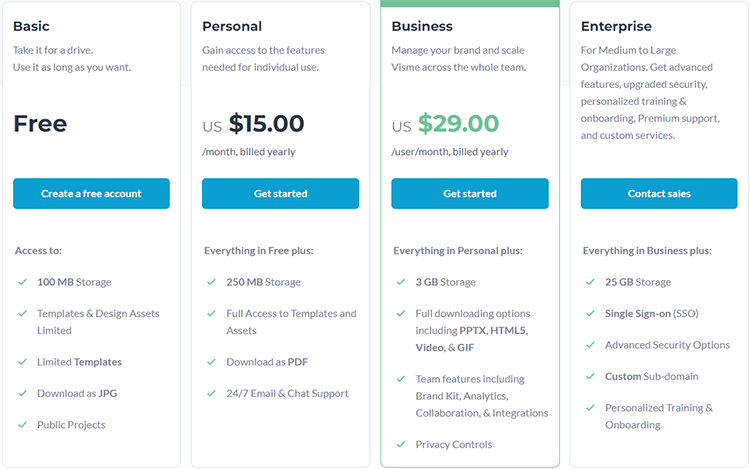Click the checkmark next to 24/7 Email & Chat Support
The width and height of the screenshot is (750, 469).
[211, 393]
